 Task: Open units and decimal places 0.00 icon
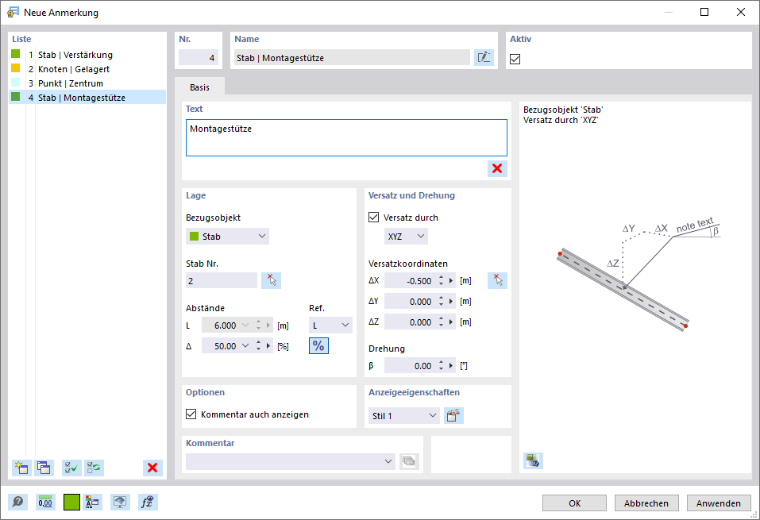tap(45, 503)
